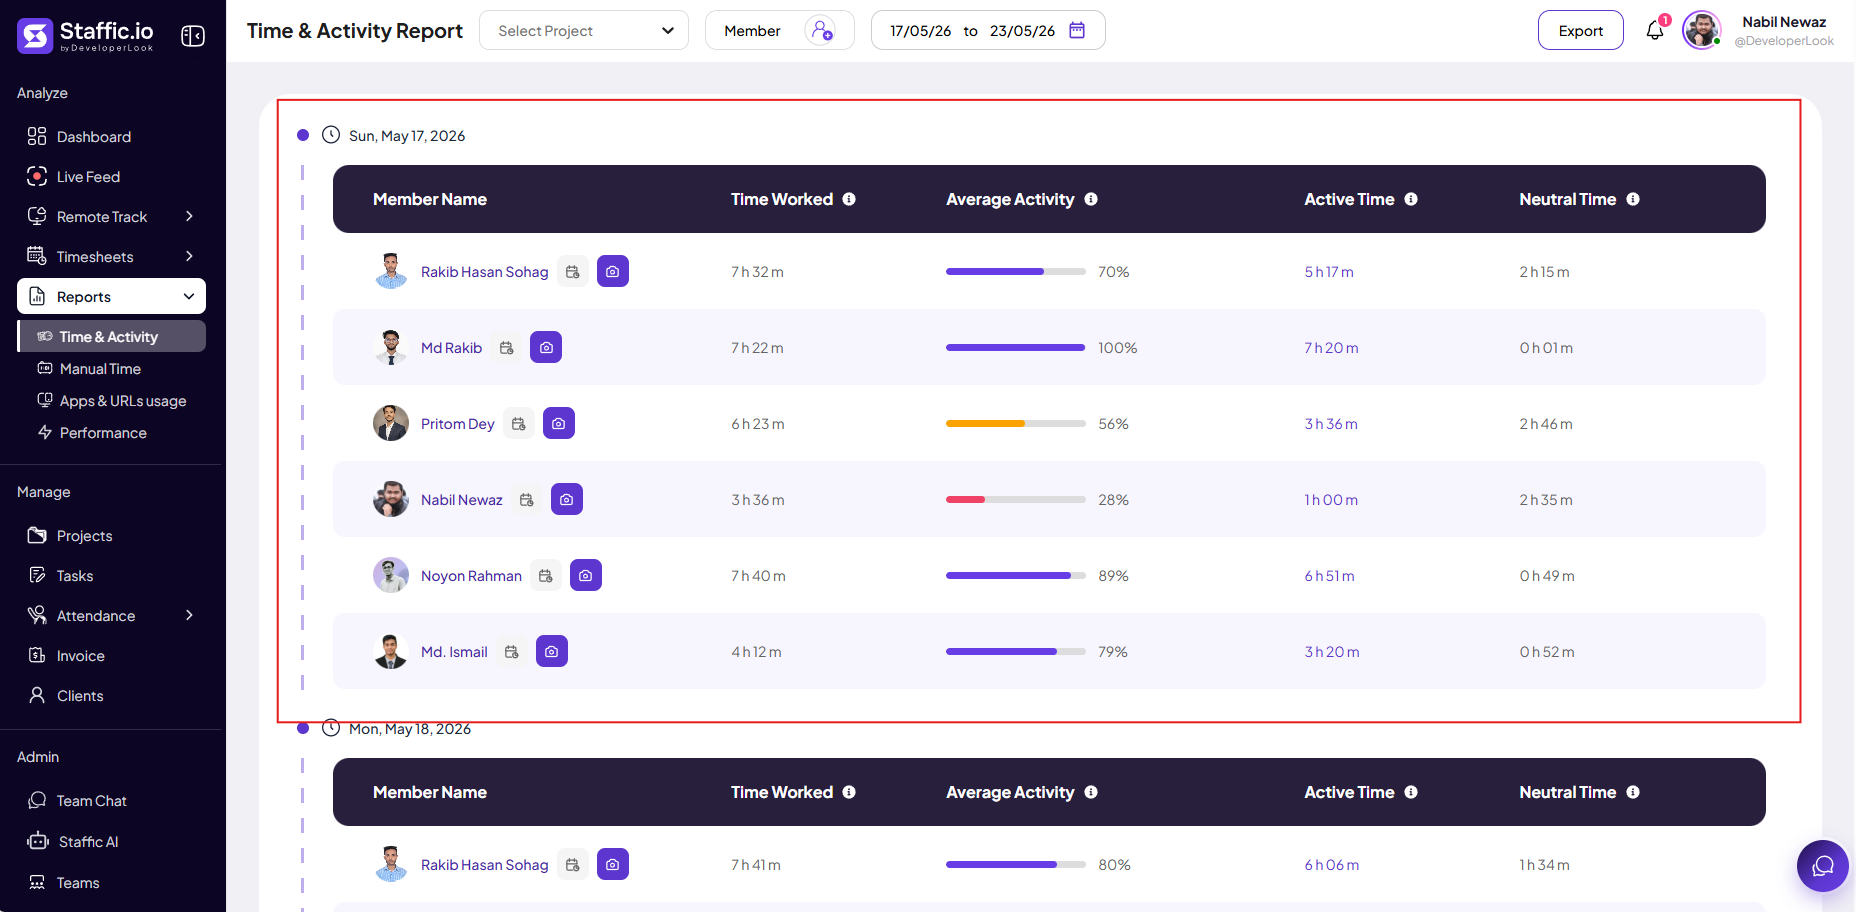Screen dimensions: 1856x912
Task: Open Live Feed
Action: click(x=88, y=176)
